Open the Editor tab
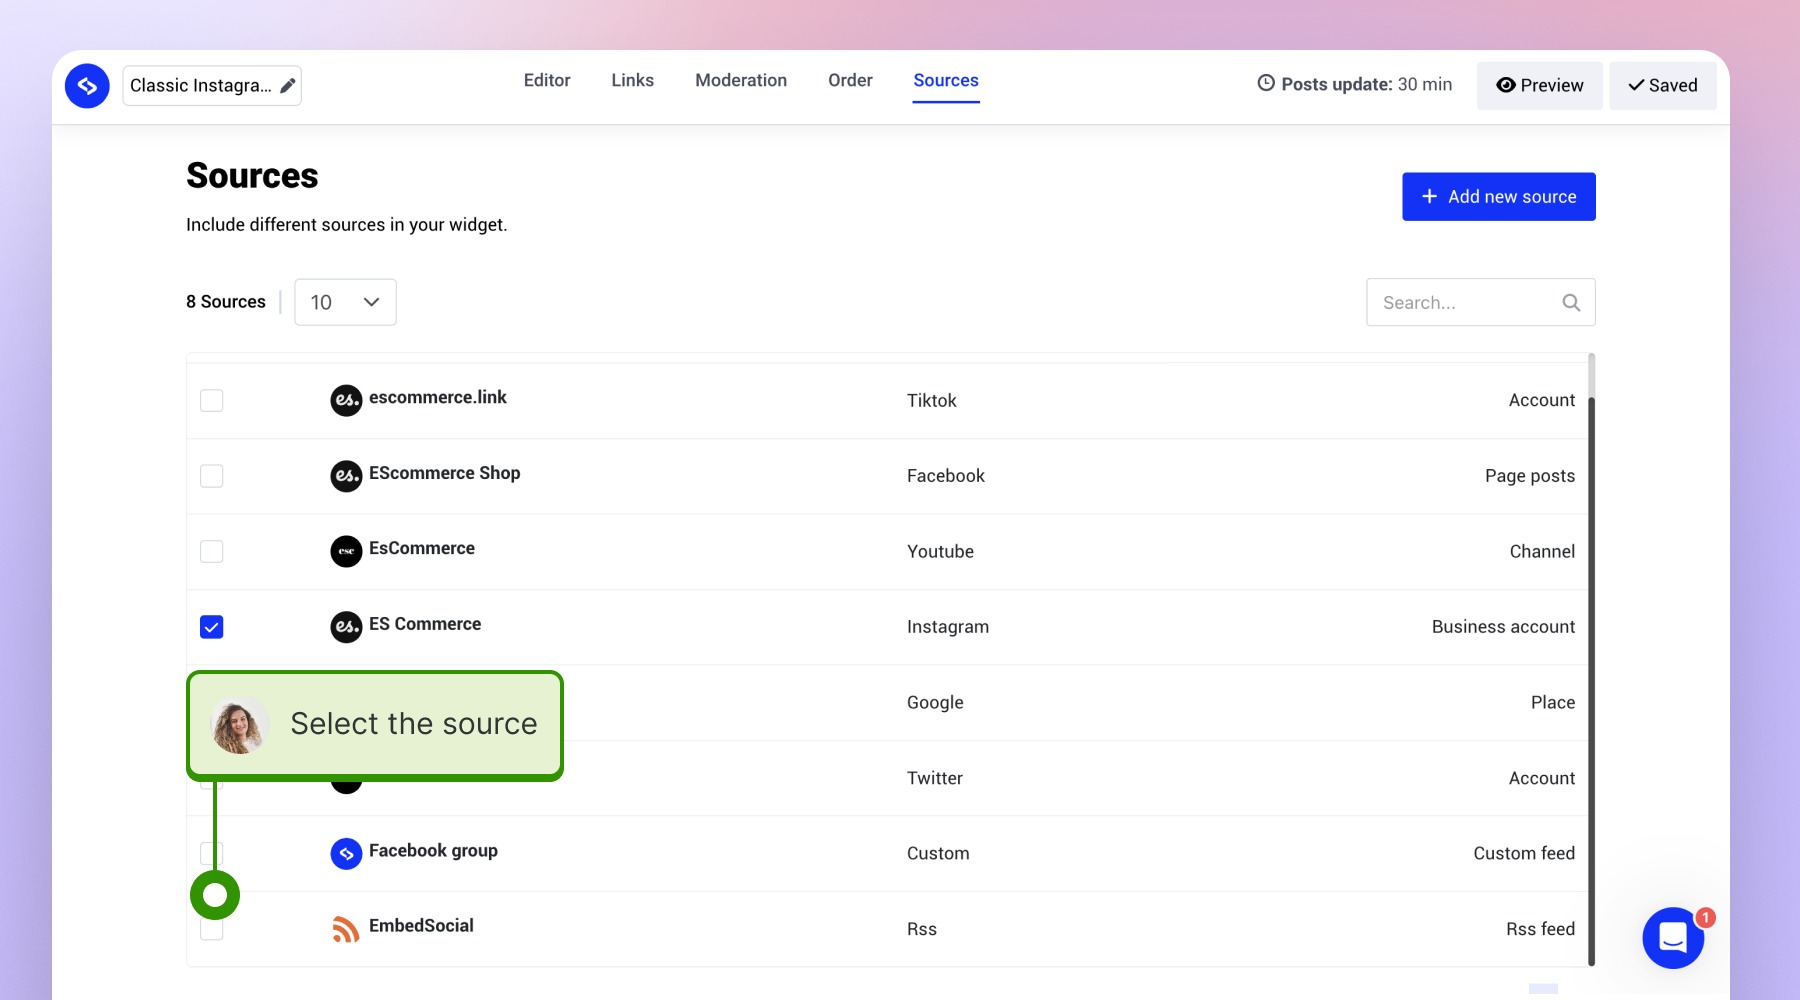Viewport: 1800px width, 1000px height. click(546, 80)
